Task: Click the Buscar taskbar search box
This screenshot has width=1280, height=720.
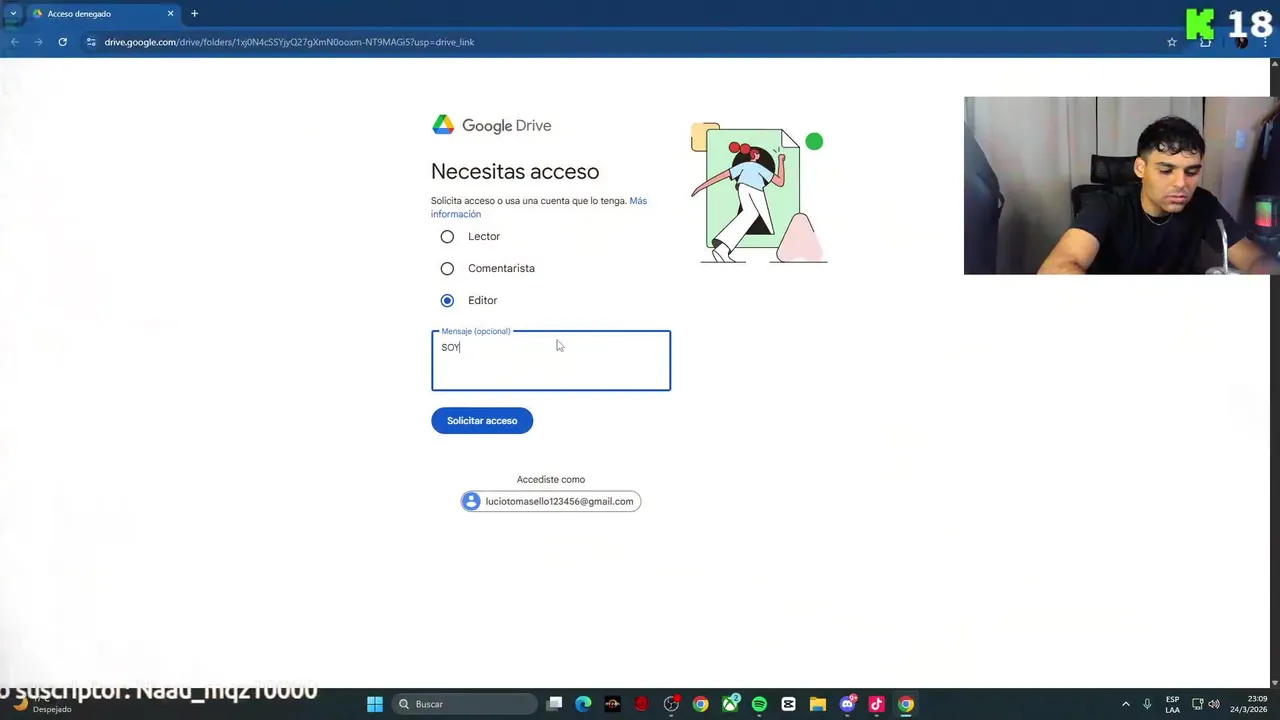Action: click(464, 704)
